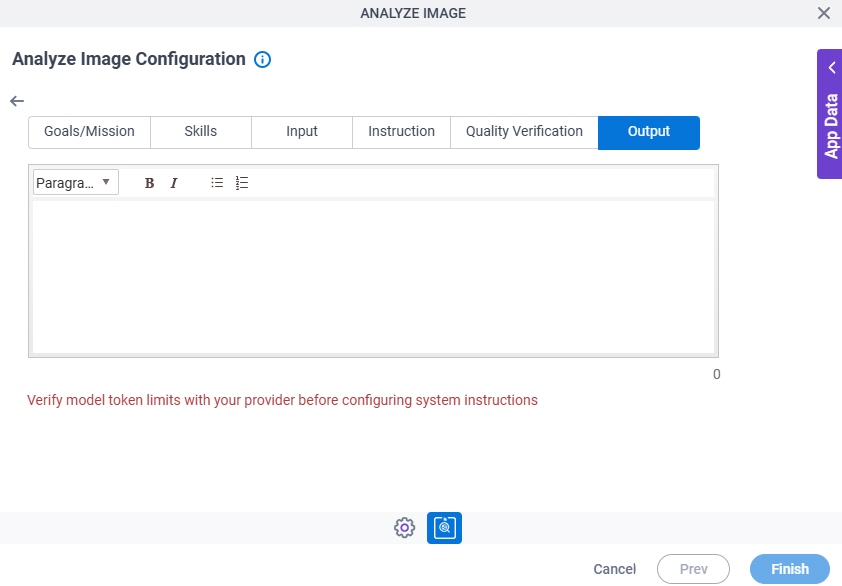Image resolution: width=842 pixels, height=586 pixels.
Task: Click the Cancel button
Action: tap(614, 569)
